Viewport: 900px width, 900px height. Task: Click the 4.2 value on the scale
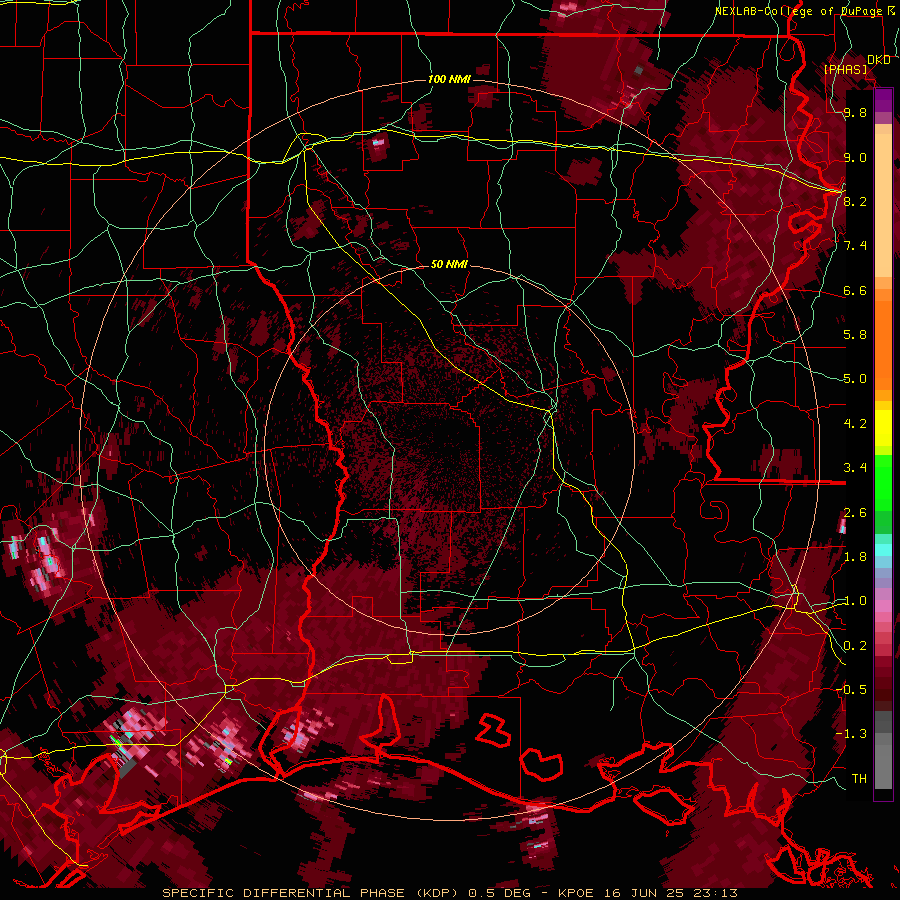click(x=855, y=424)
